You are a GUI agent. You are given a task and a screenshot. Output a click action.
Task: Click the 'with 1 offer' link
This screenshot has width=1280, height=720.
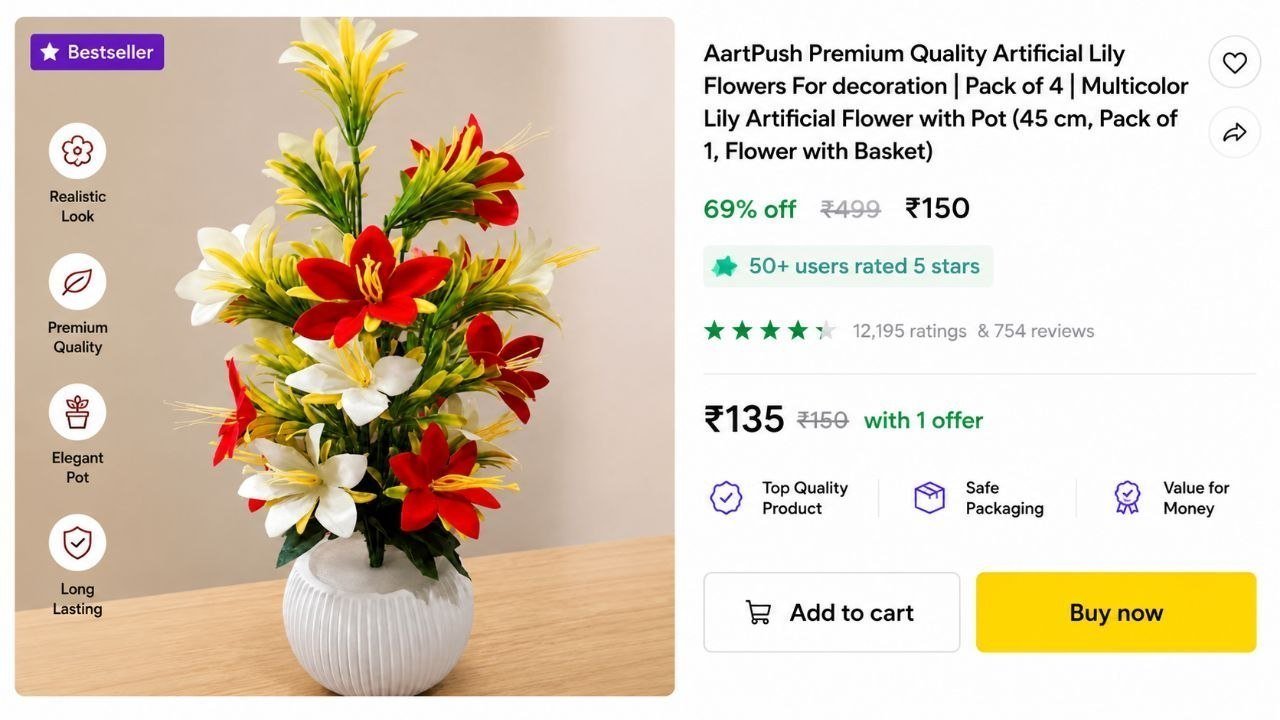click(923, 420)
